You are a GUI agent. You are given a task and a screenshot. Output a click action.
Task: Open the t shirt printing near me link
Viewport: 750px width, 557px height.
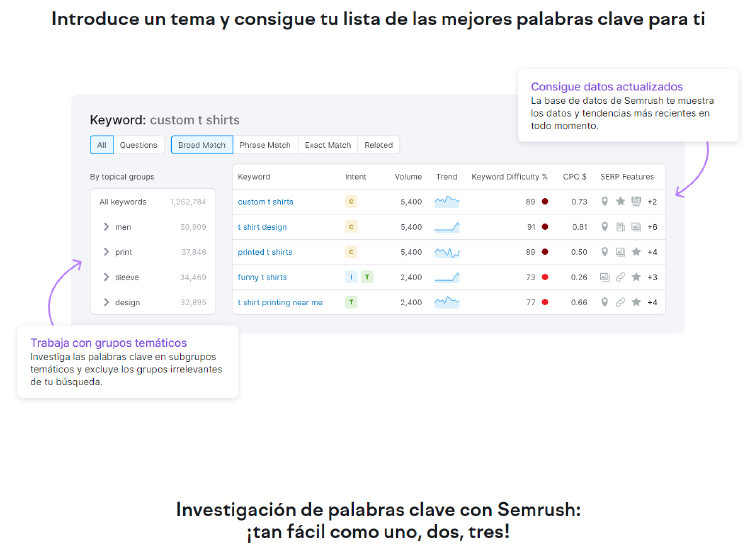[x=280, y=302]
